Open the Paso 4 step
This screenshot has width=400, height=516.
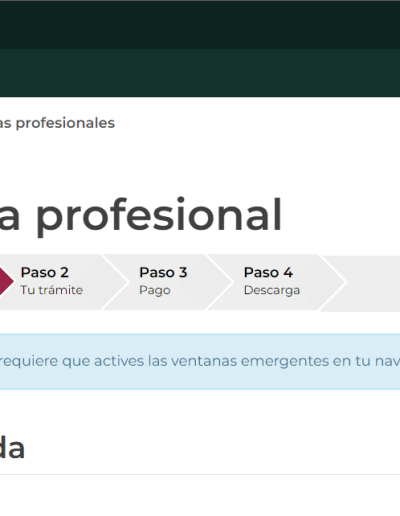277,282
